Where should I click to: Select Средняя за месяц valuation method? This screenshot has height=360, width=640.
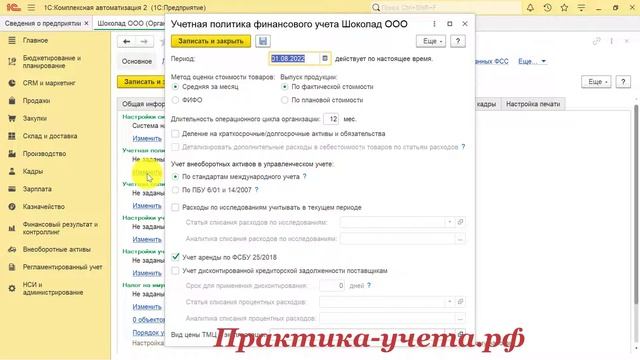[176, 87]
